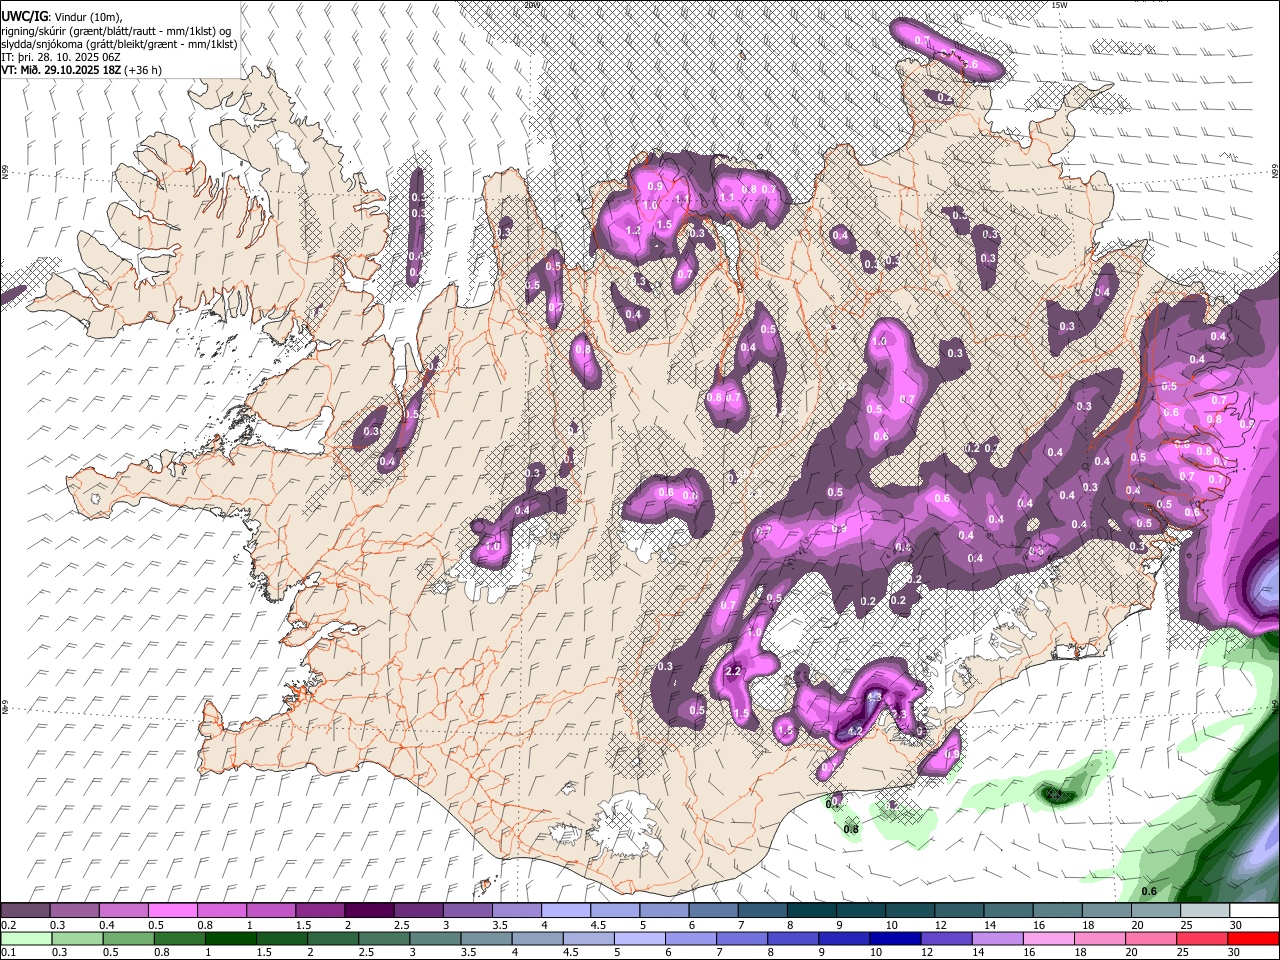This screenshot has height=960, width=1280.
Task: Select the top legend swatch between 0.3 and 0.4
Action: point(74,911)
